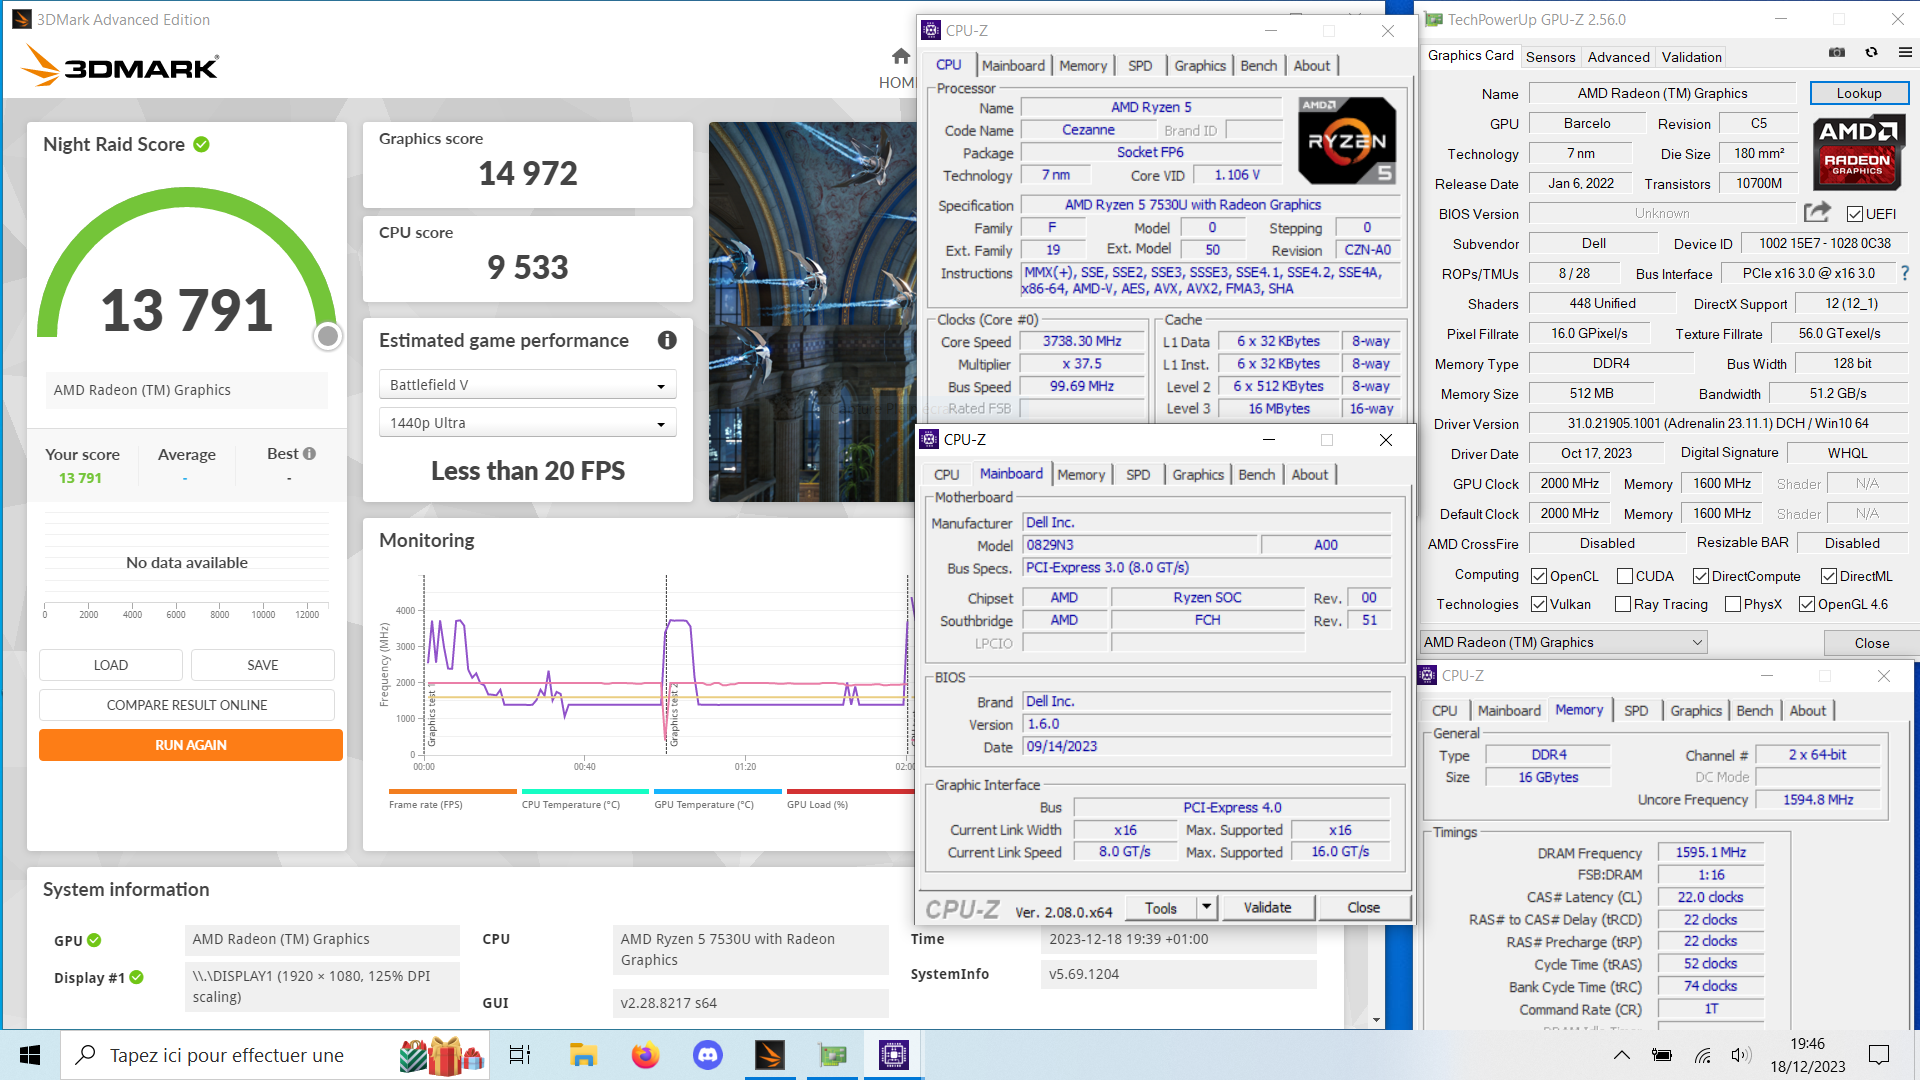Switch to CPU-Z taskbar icon
Image resolution: width=1920 pixels, height=1080 pixels.
pyautogui.click(x=894, y=1055)
